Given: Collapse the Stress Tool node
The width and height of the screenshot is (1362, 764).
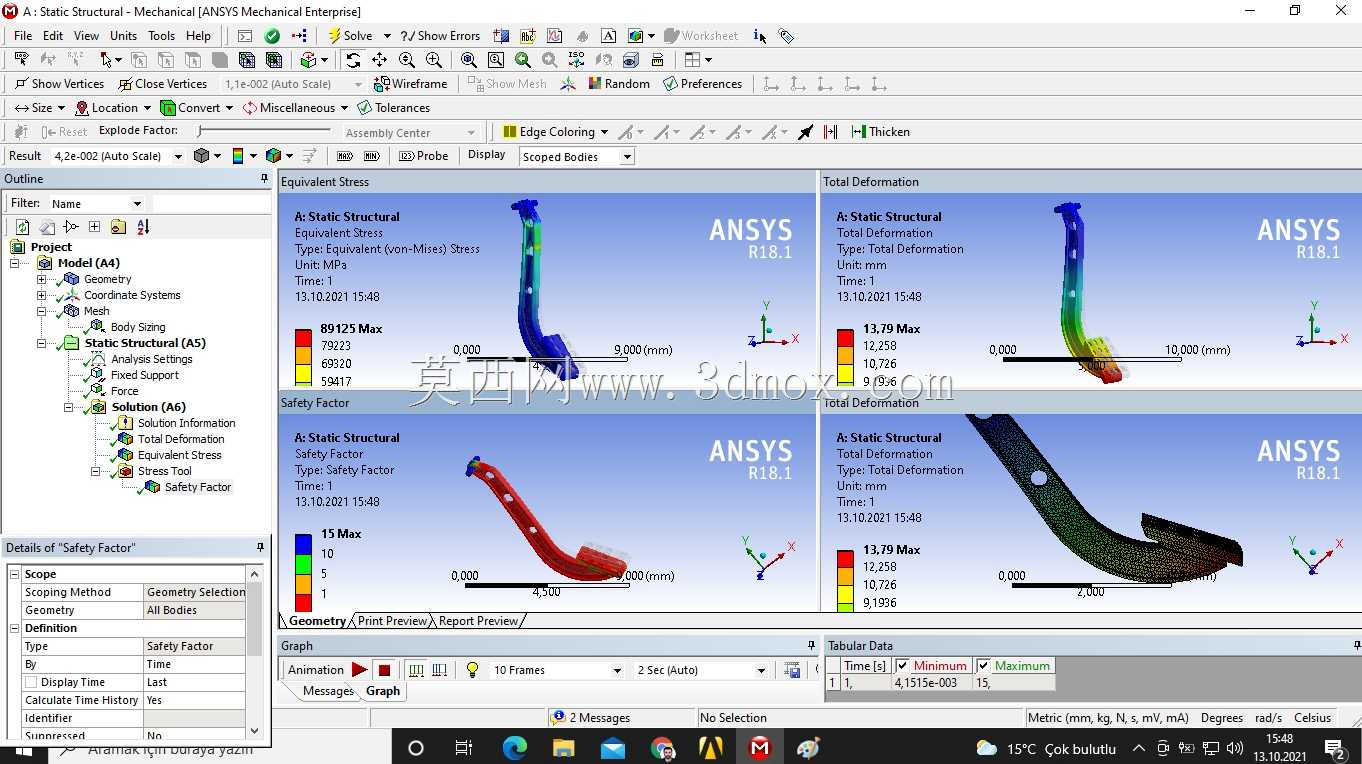Looking at the screenshot, I should click(95, 471).
